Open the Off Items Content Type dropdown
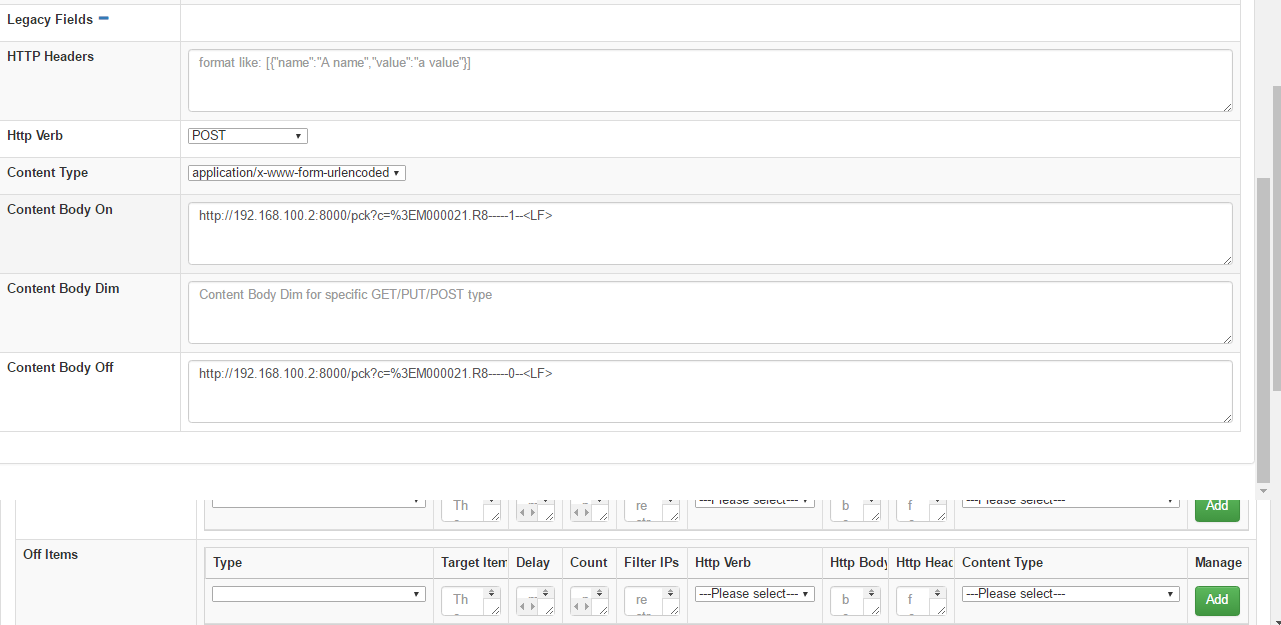This screenshot has height=625, width=1281. point(1070,594)
